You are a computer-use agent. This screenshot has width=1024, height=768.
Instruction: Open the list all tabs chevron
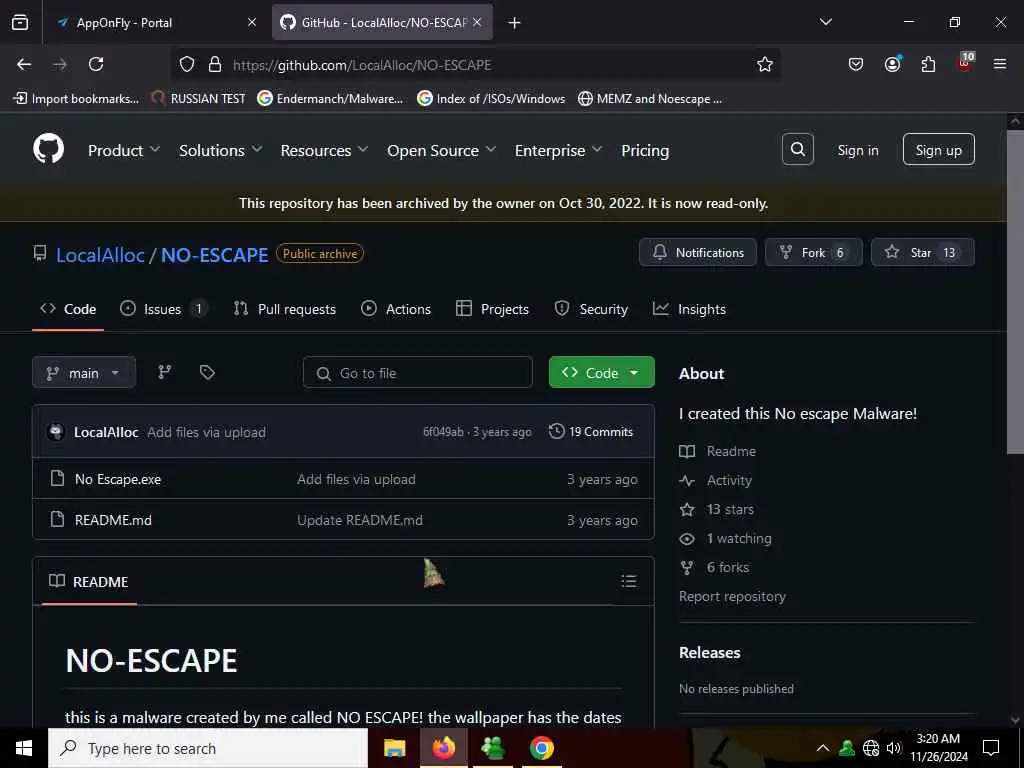click(825, 22)
